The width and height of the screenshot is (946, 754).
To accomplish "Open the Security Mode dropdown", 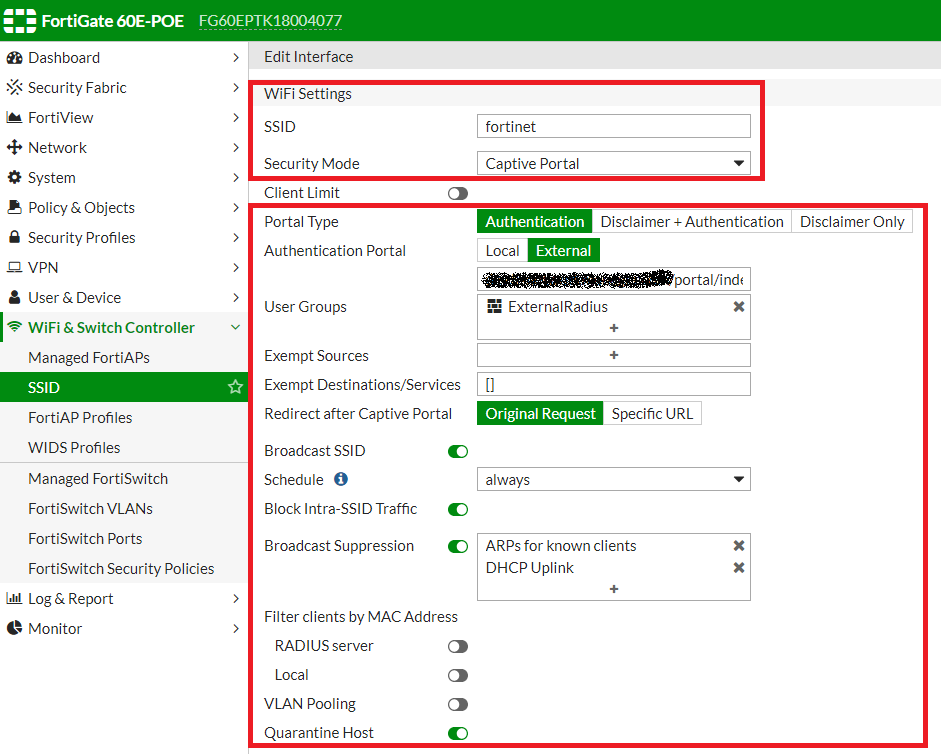I will [x=613, y=163].
